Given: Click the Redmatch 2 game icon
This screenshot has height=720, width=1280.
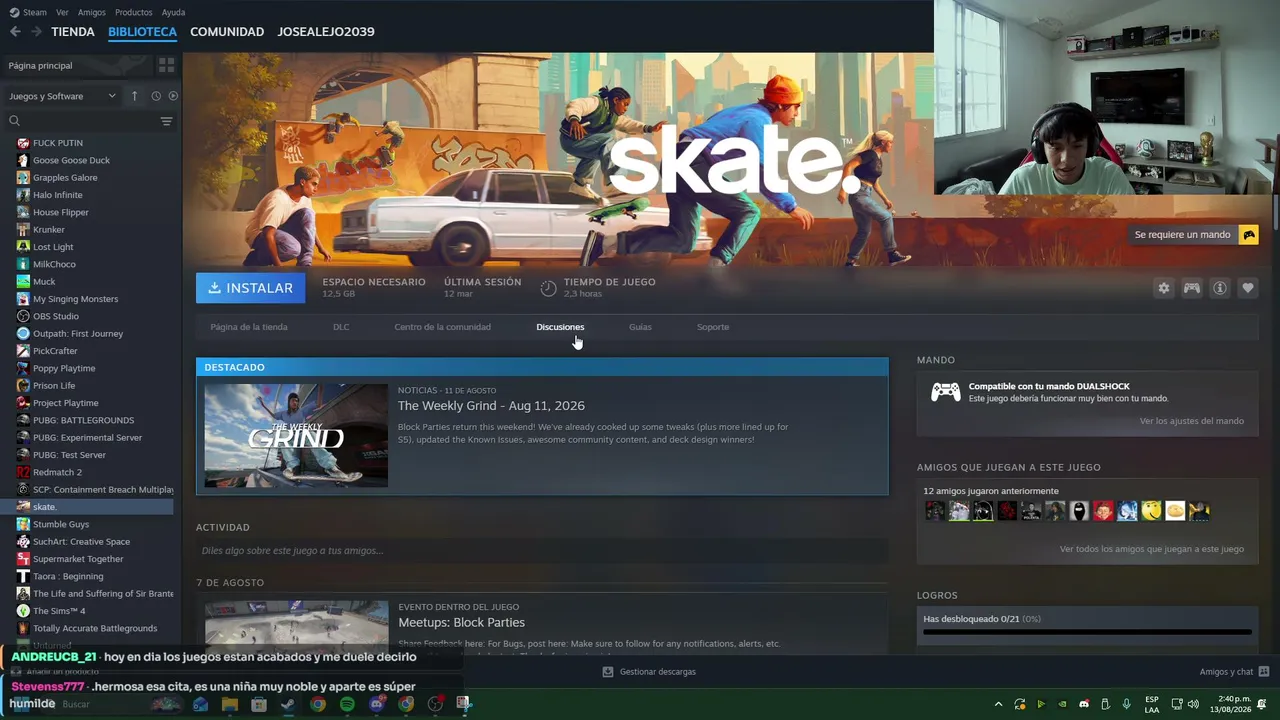Looking at the screenshot, I should [23, 472].
